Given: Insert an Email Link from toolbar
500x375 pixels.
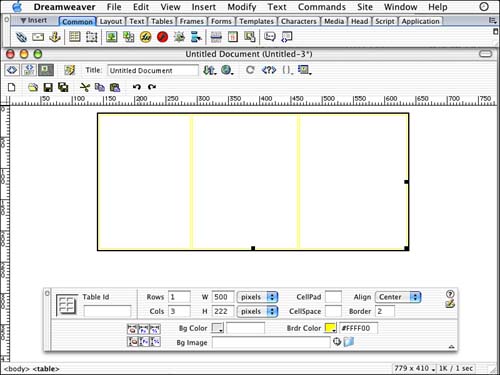Looking at the screenshot, I should (38, 37).
